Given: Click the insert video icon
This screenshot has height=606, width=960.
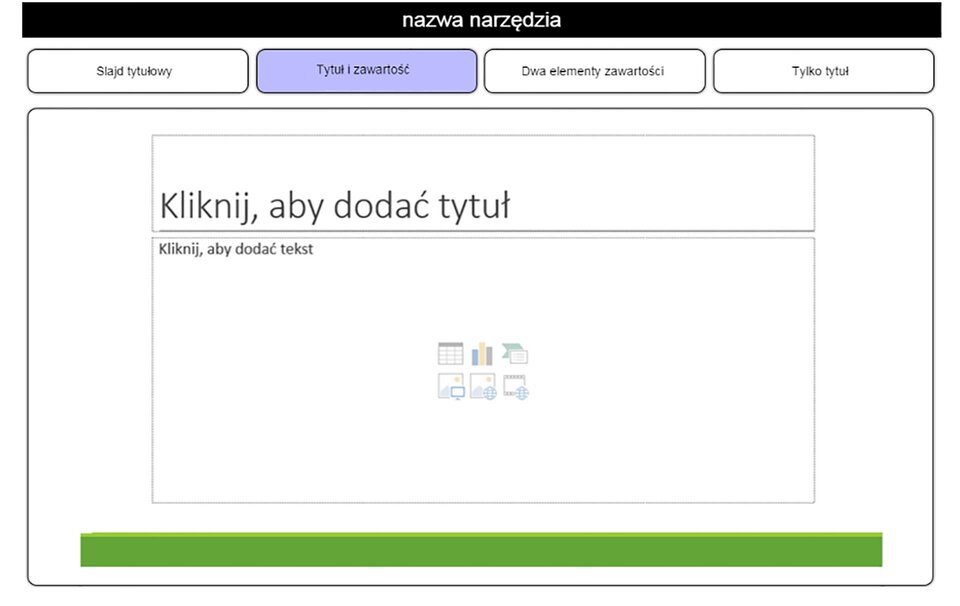Looking at the screenshot, I should (516, 387).
